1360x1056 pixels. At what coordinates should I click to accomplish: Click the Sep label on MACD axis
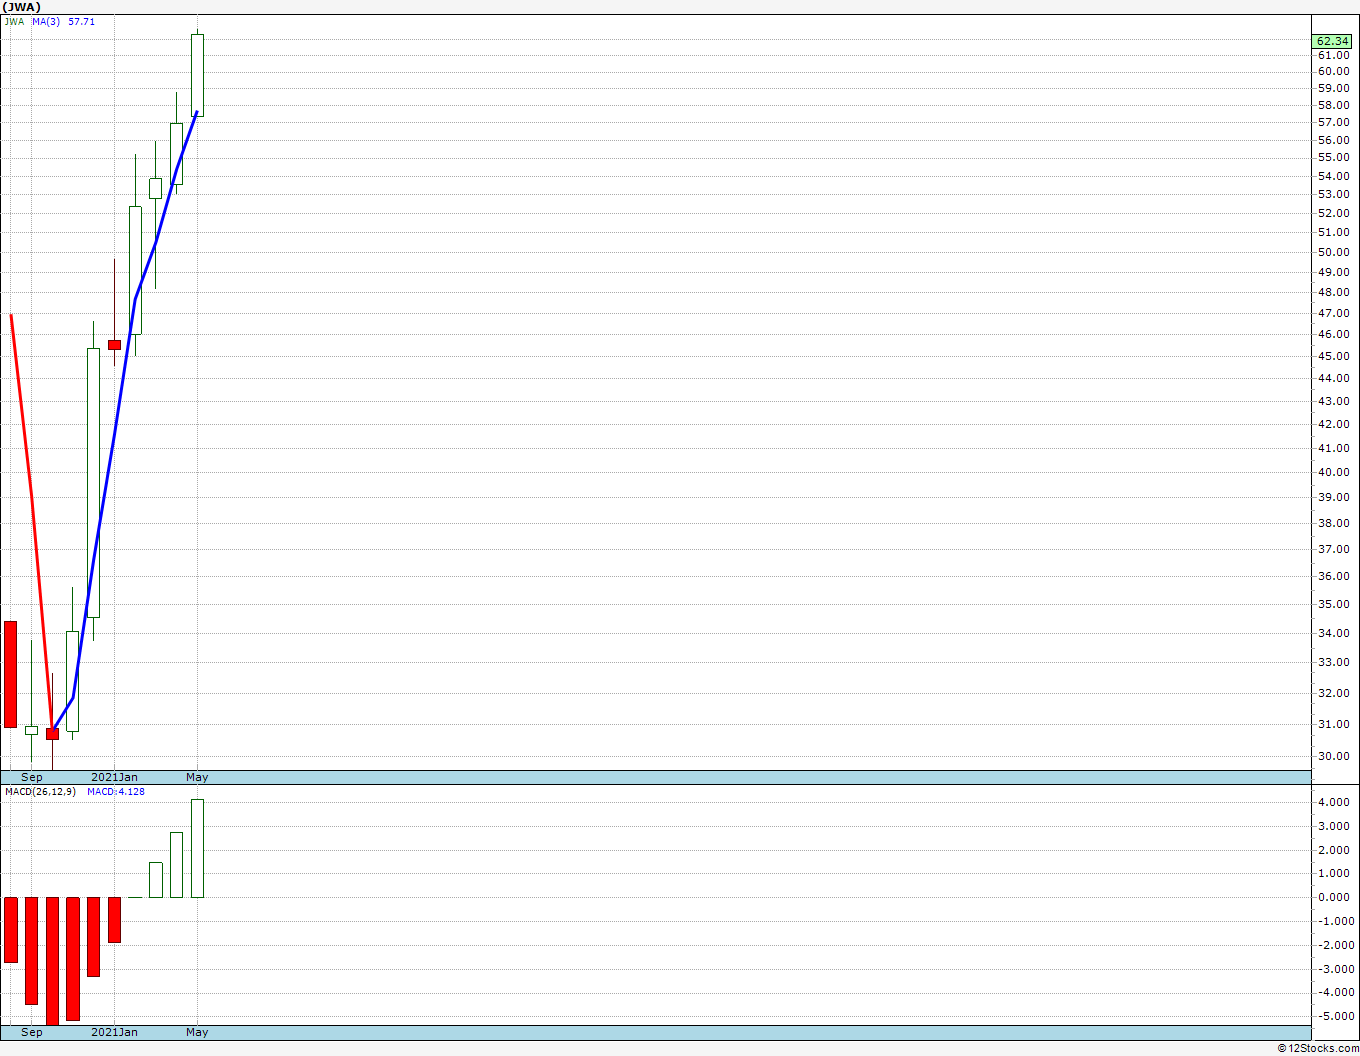tap(32, 1032)
